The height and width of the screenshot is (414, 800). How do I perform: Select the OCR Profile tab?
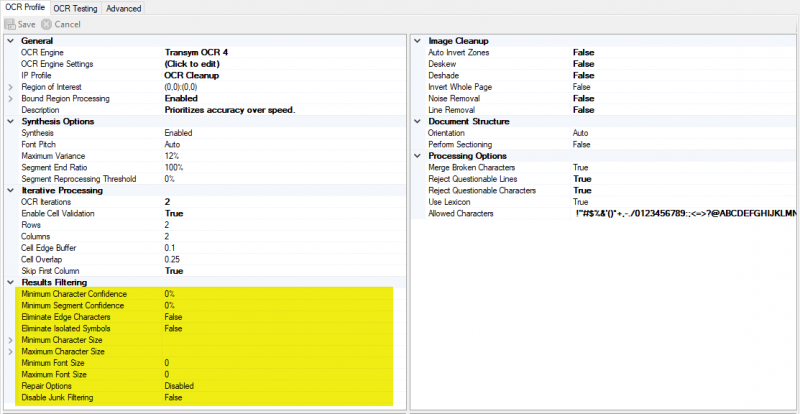coord(25,8)
